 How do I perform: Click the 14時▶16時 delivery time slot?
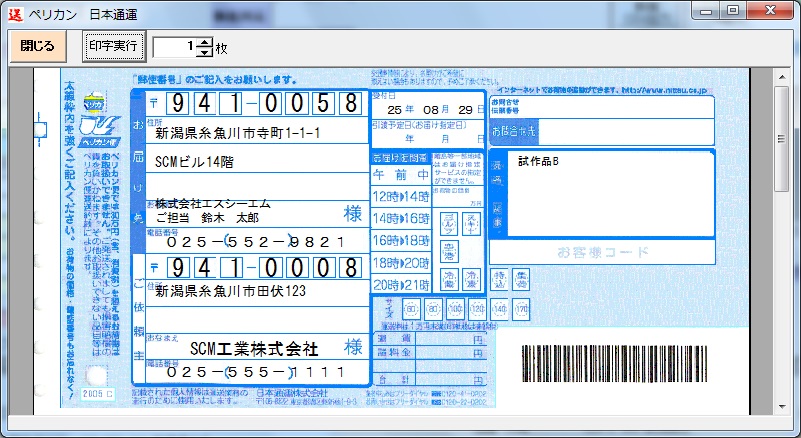[401, 219]
